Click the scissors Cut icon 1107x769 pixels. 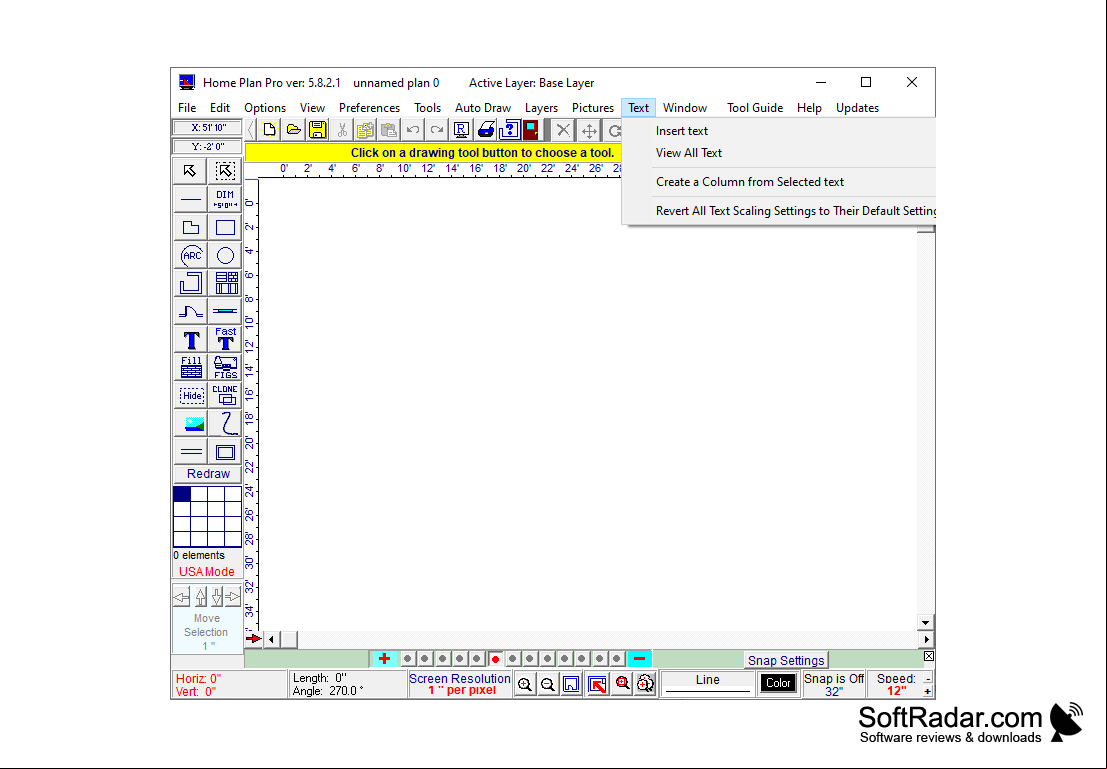pos(342,130)
